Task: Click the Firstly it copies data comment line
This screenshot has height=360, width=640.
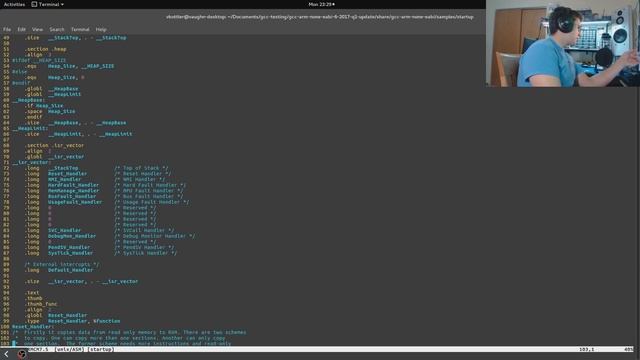Action: [x=129, y=333]
